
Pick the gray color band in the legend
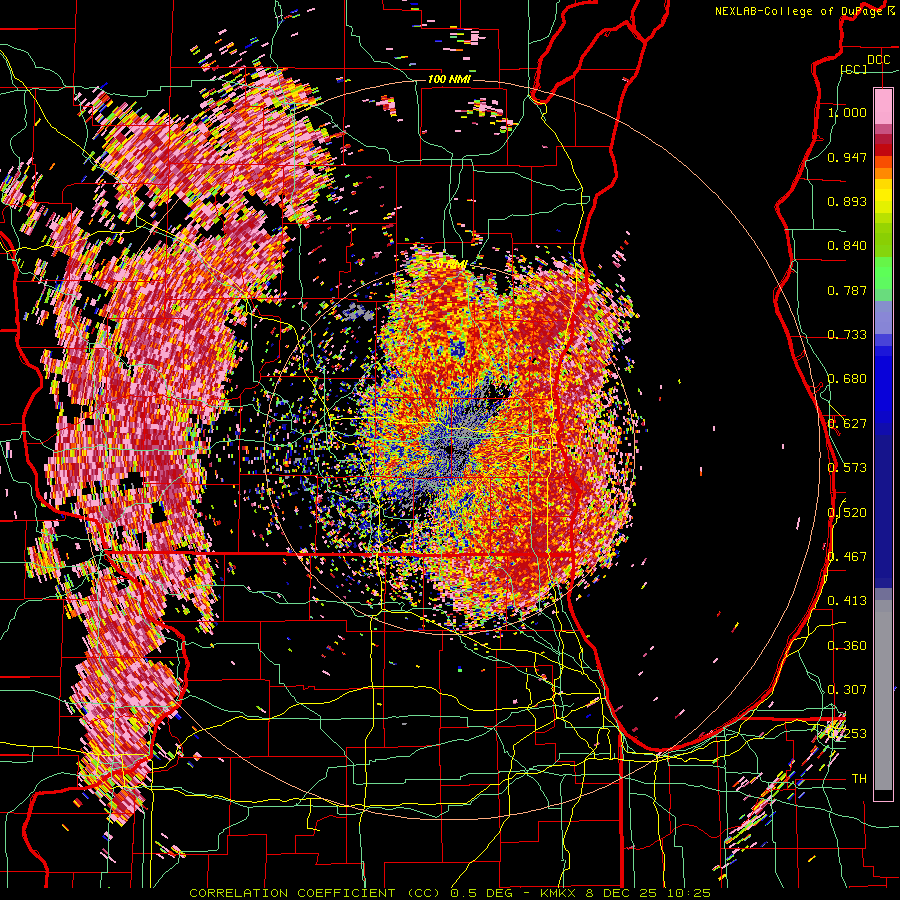click(883, 695)
